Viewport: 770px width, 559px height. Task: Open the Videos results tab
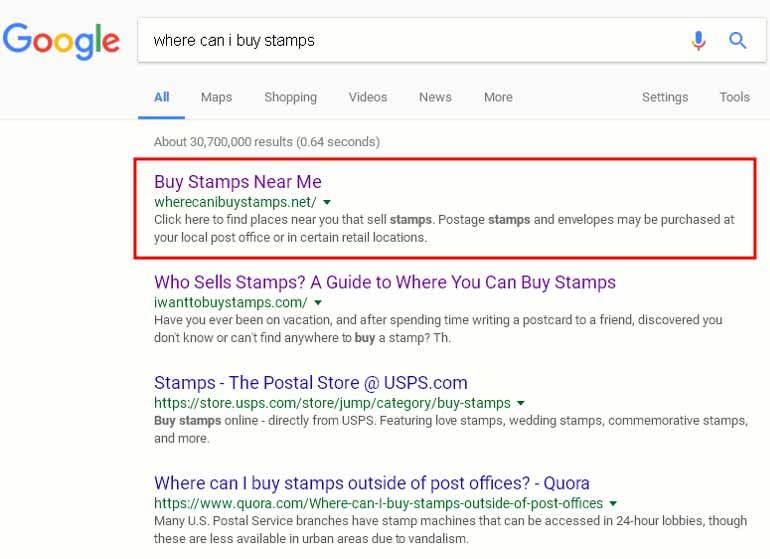[368, 97]
